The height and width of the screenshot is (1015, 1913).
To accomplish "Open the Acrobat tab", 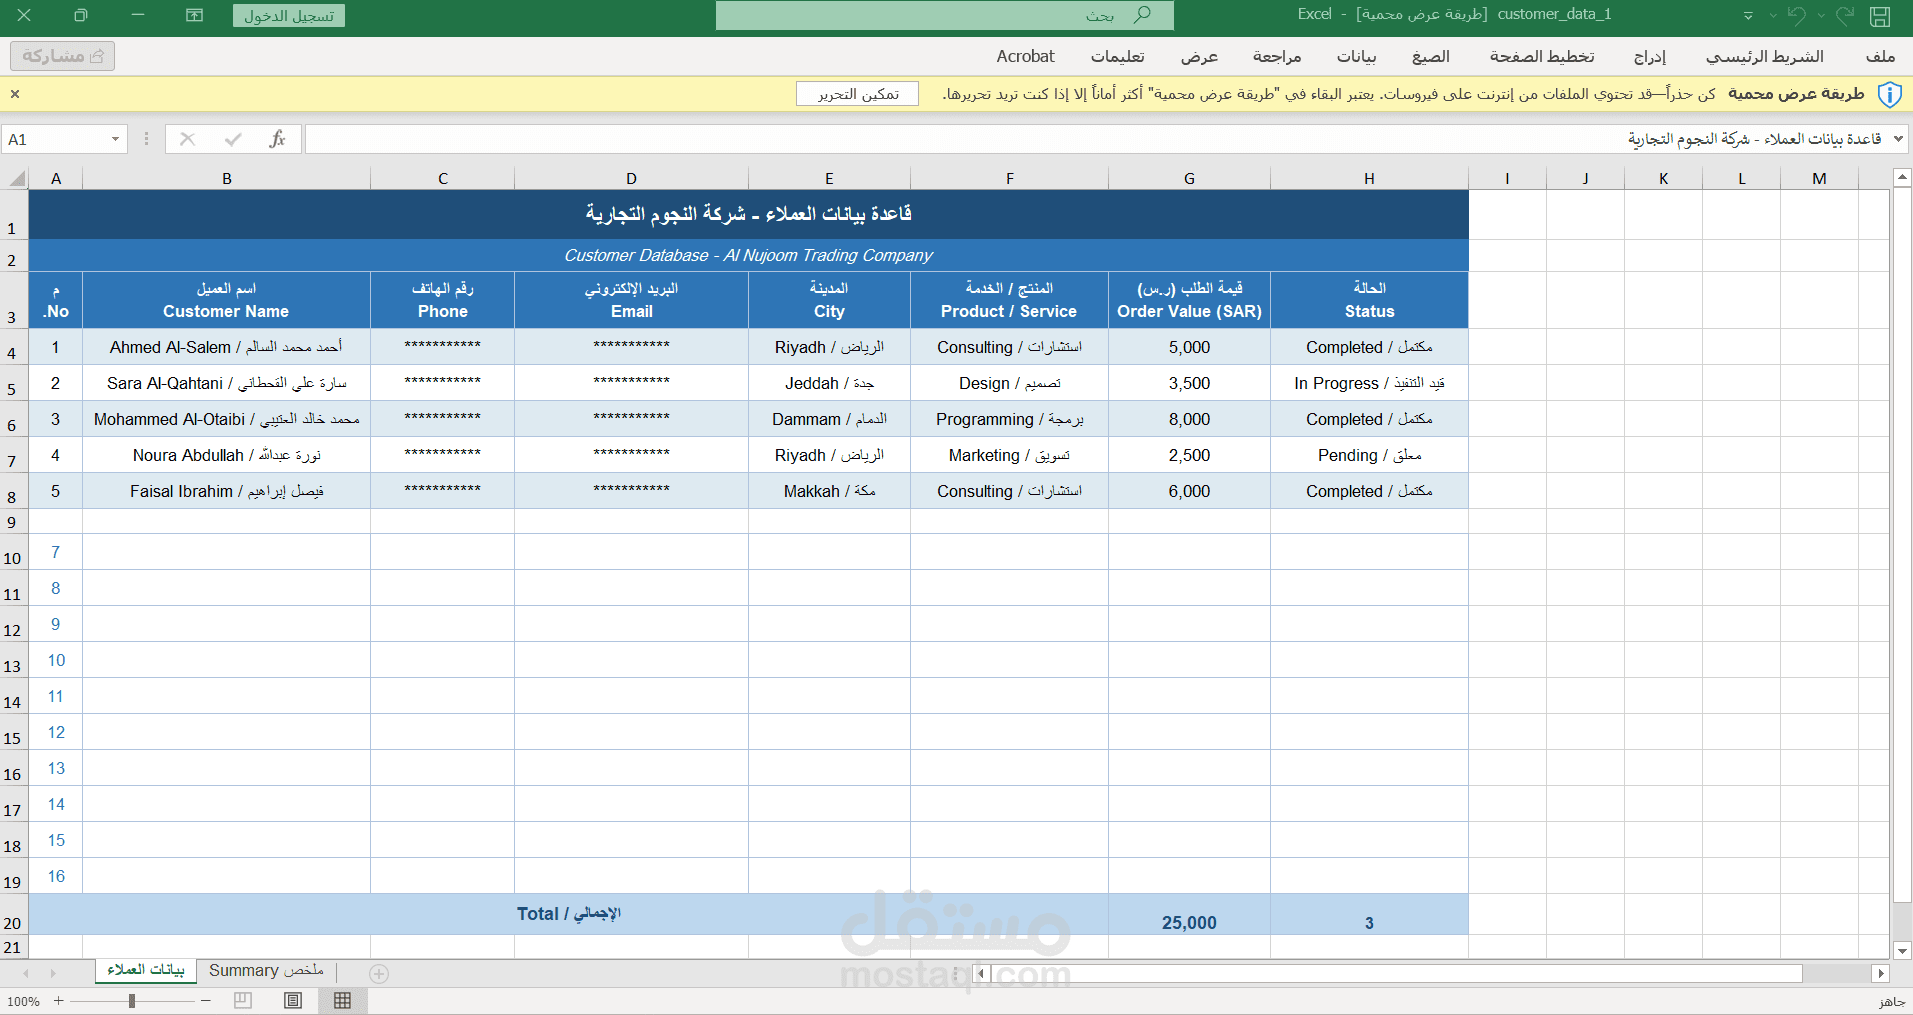I will [x=1025, y=57].
